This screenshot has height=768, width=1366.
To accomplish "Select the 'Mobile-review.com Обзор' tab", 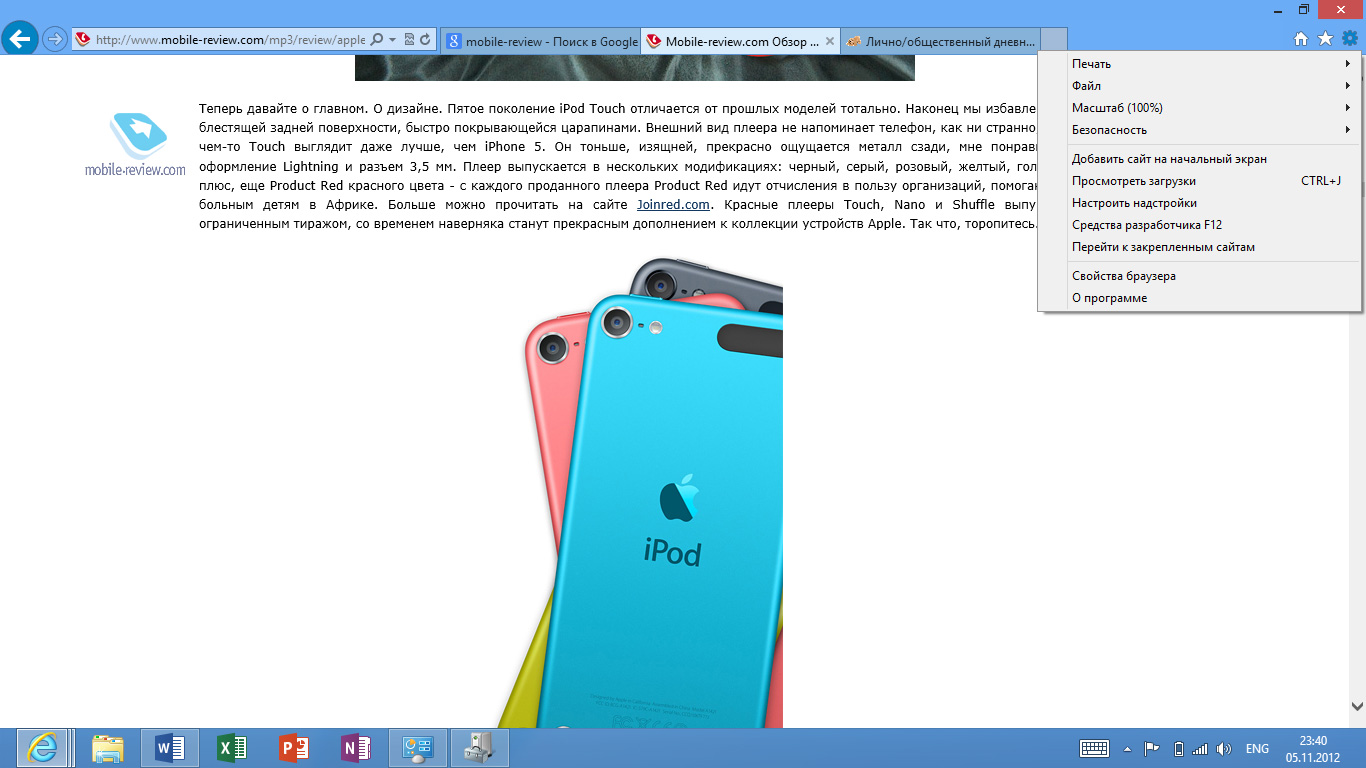I will (x=740, y=41).
